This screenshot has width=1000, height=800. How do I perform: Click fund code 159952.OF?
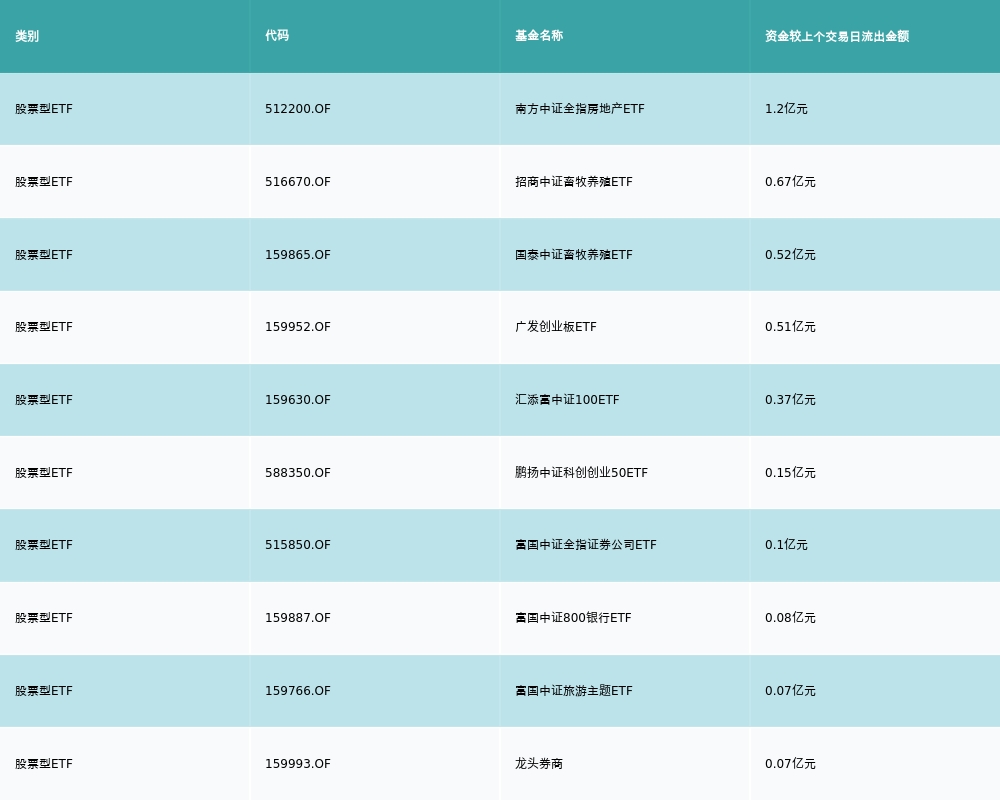(x=298, y=327)
